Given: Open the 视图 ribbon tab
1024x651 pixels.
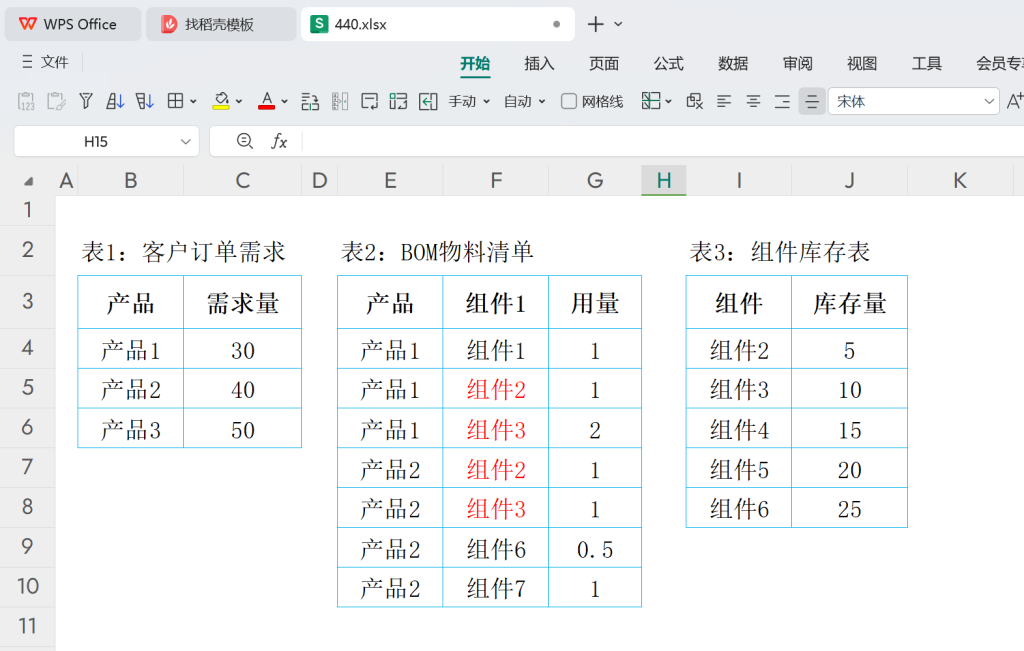Looking at the screenshot, I should [x=862, y=63].
